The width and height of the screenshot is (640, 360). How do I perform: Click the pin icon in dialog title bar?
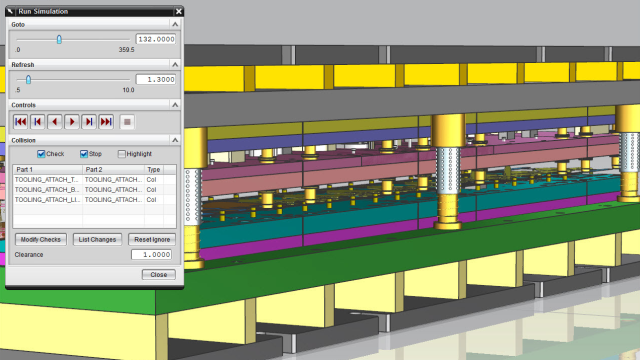10,11
